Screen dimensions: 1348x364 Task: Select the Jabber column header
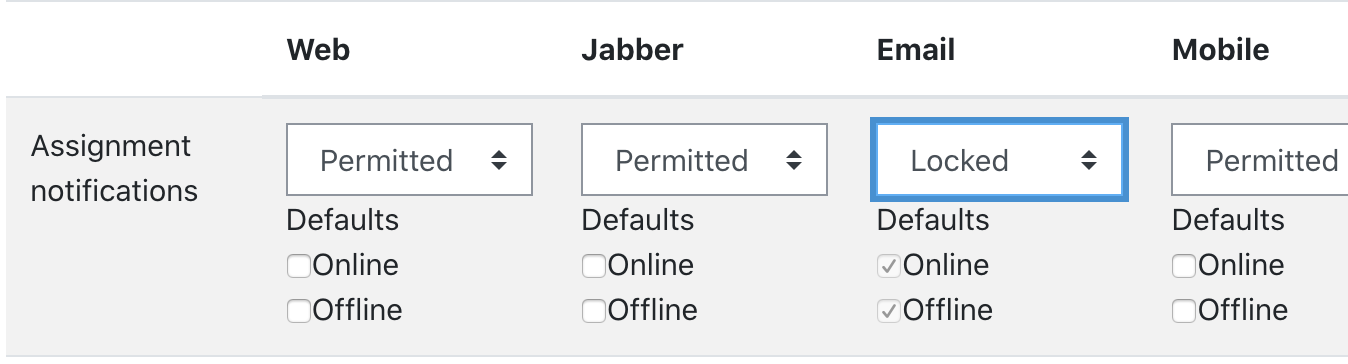pos(632,50)
